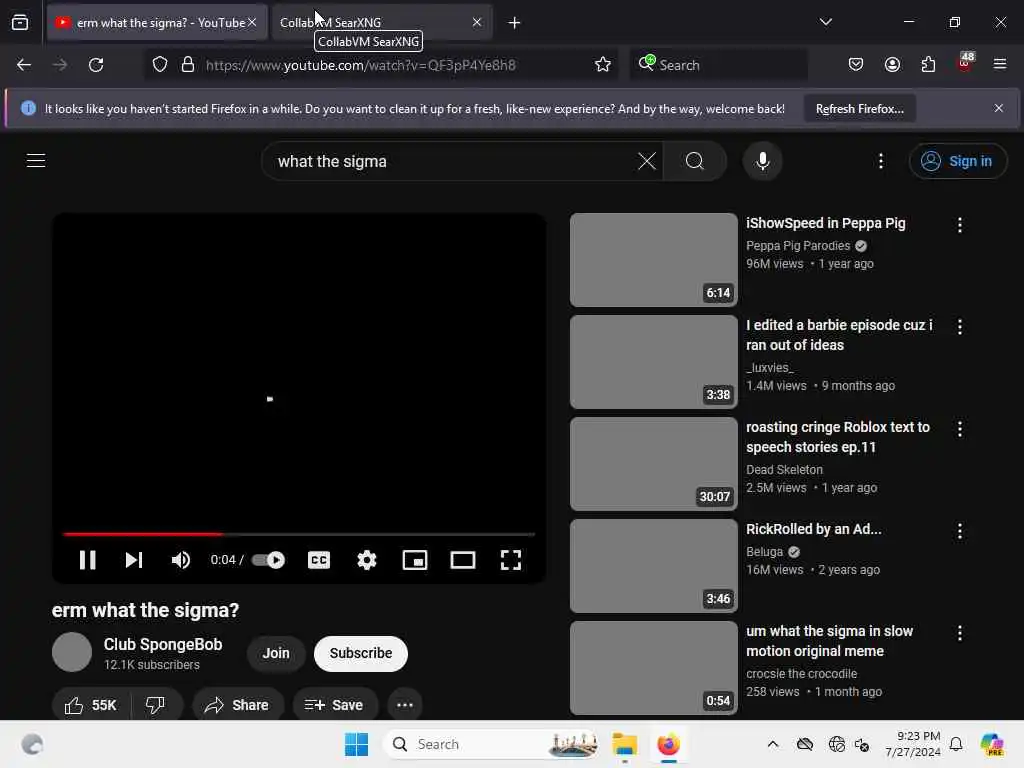The height and width of the screenshot is (768, 1024).
Task: Open a new Firefox tab
Action: 515,23
